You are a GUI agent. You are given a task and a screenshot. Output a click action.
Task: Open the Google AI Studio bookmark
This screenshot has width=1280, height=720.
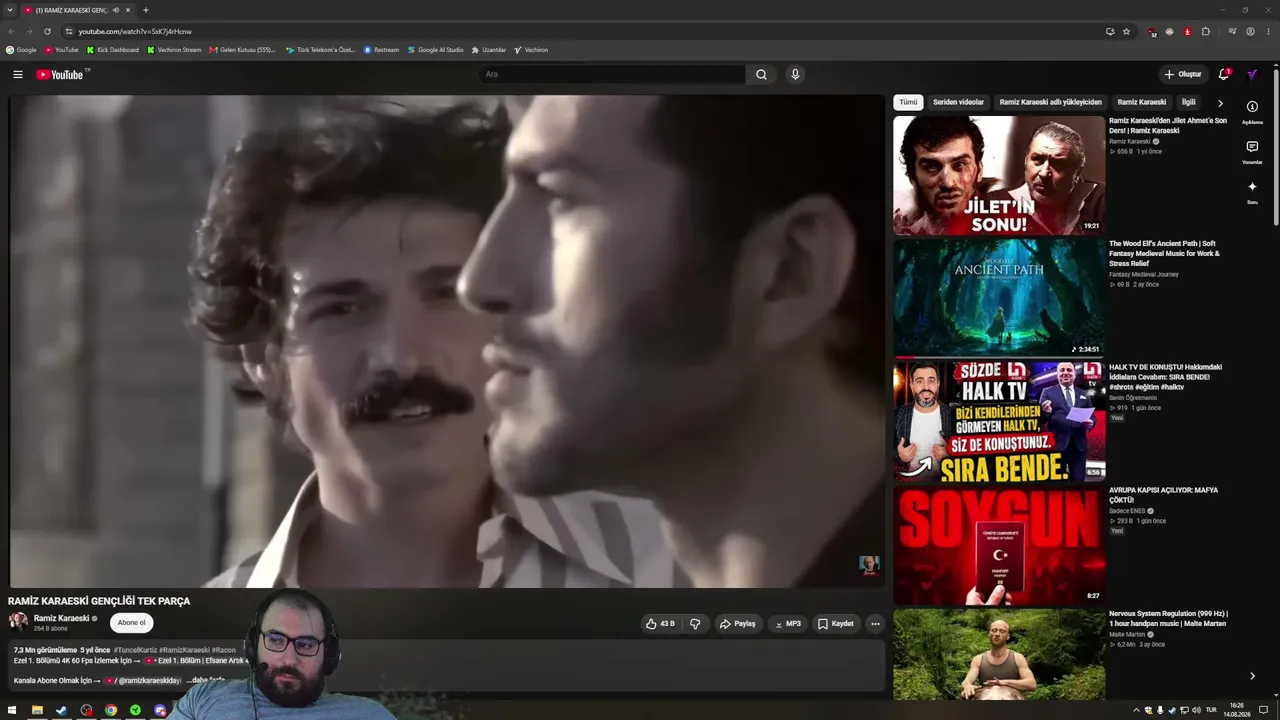(x=435, y=50)
